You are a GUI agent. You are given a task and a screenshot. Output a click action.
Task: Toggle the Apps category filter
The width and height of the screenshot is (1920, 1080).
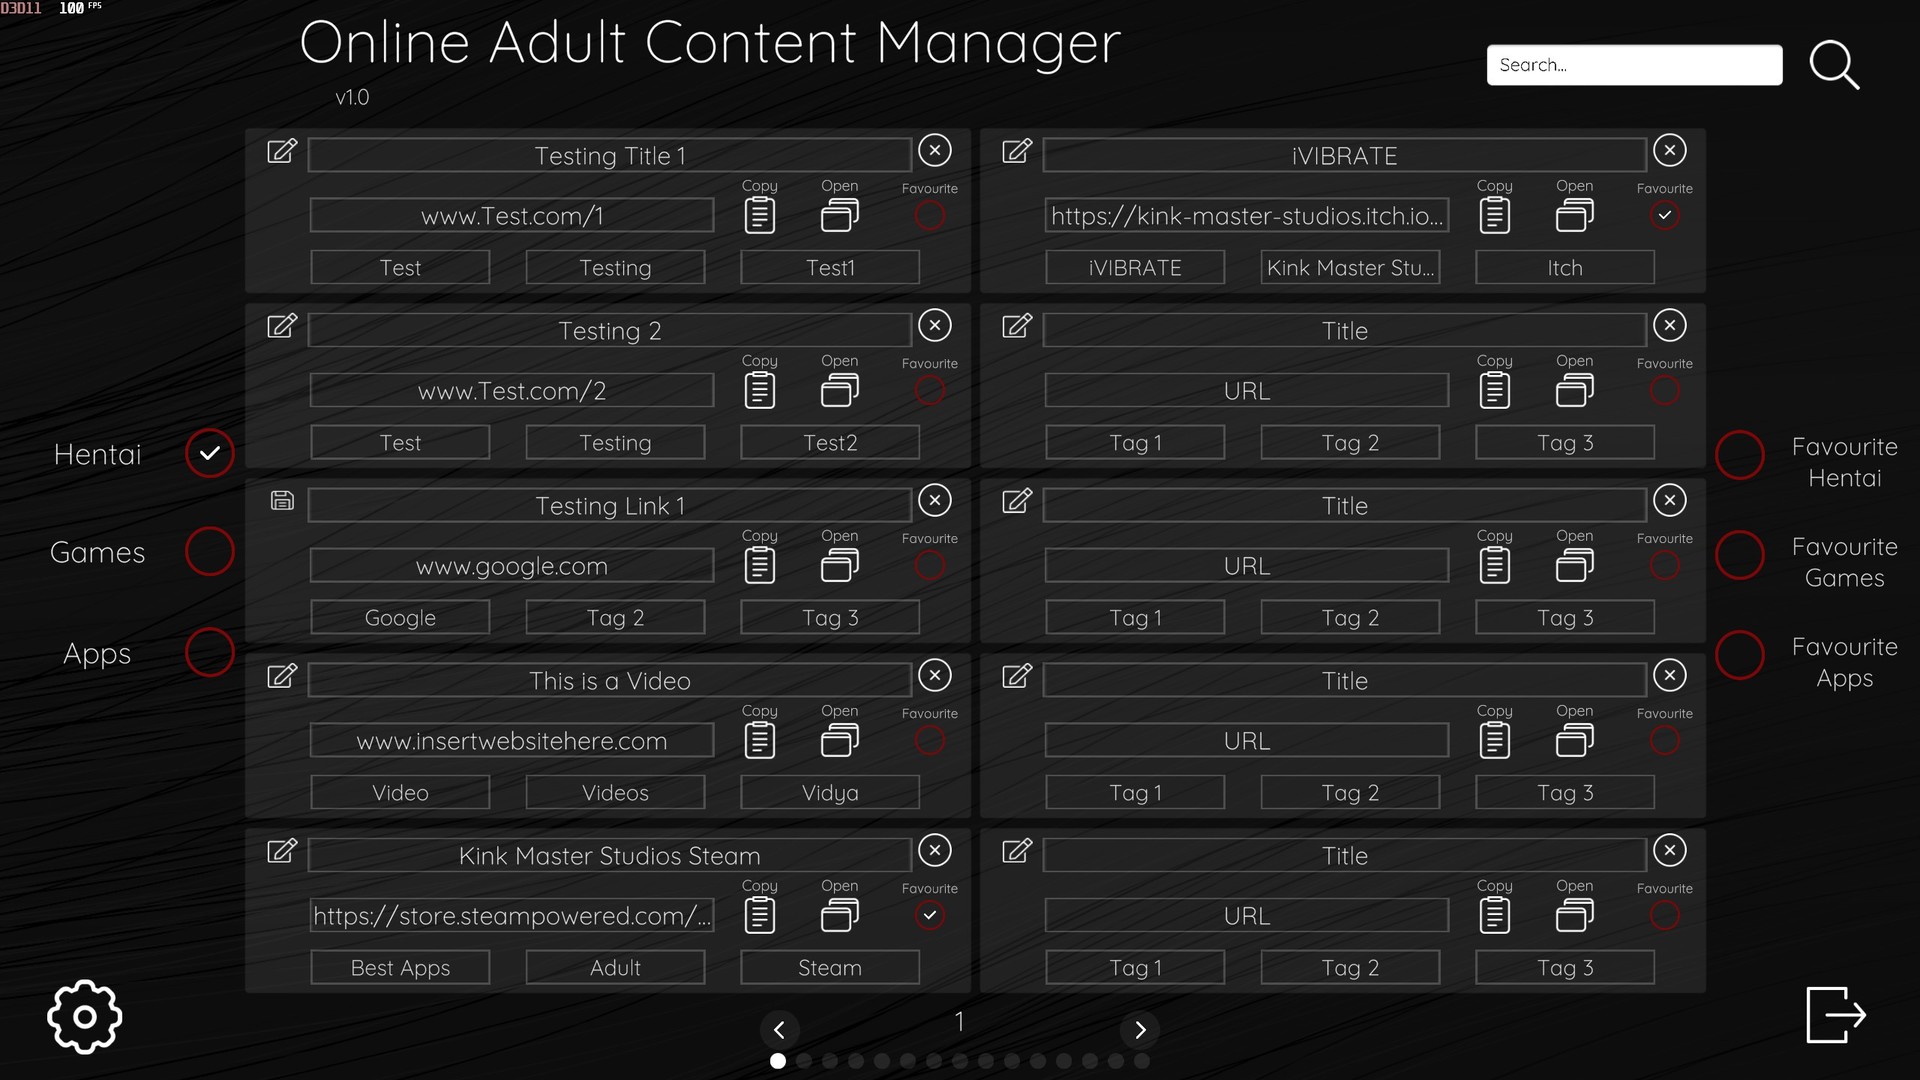coord(209,653)
